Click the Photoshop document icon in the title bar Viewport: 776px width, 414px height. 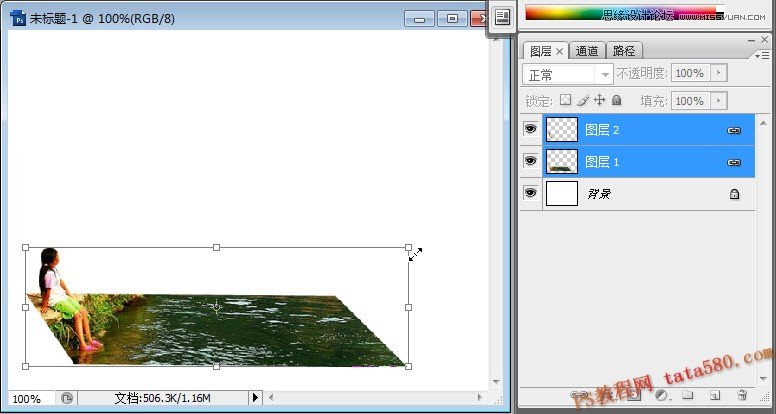coord(18,19)
